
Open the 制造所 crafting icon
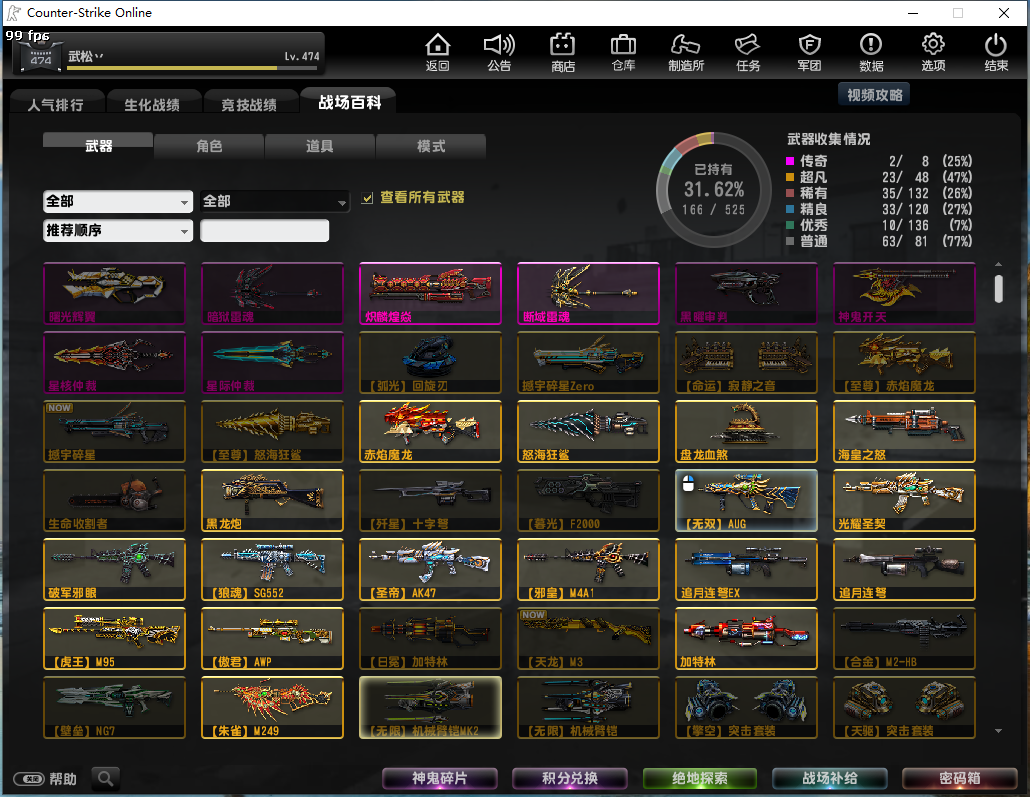click(x=686, y=52)
